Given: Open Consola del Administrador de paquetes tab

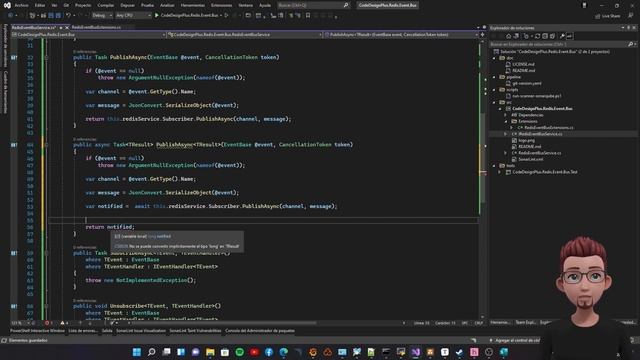Looking at the screenshot, I should (x=260, y=331).
